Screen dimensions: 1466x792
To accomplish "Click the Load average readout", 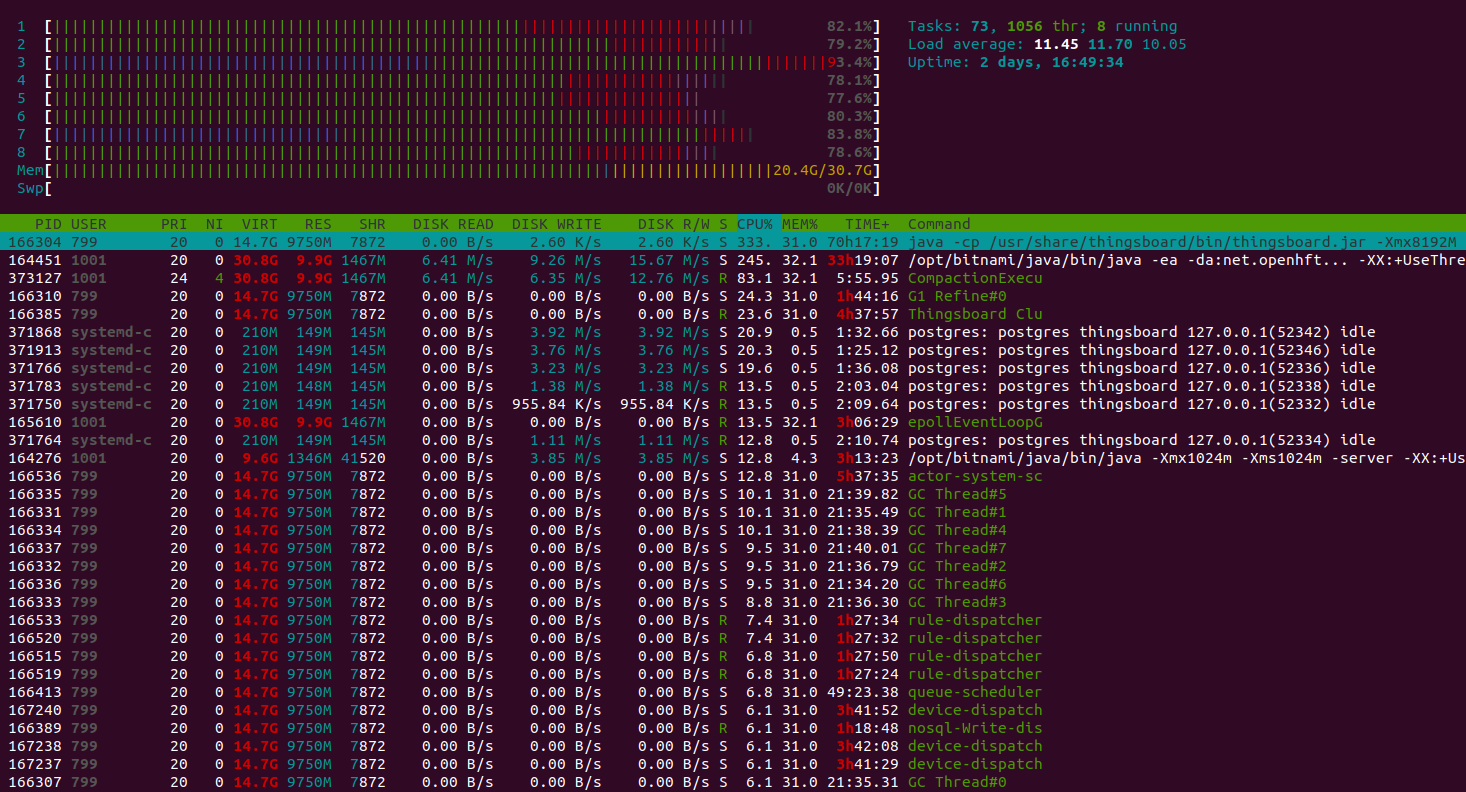I will [x=1046, y=44].
